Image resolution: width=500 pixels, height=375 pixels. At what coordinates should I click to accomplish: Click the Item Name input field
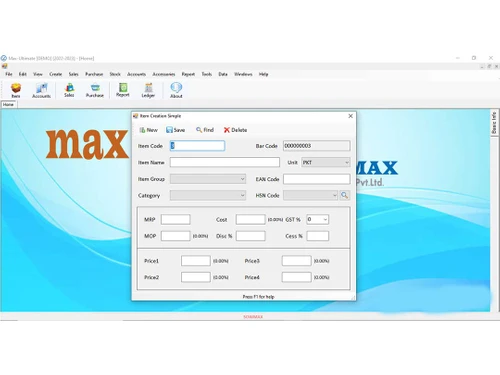pyautogui.click(x=225, y=162)
